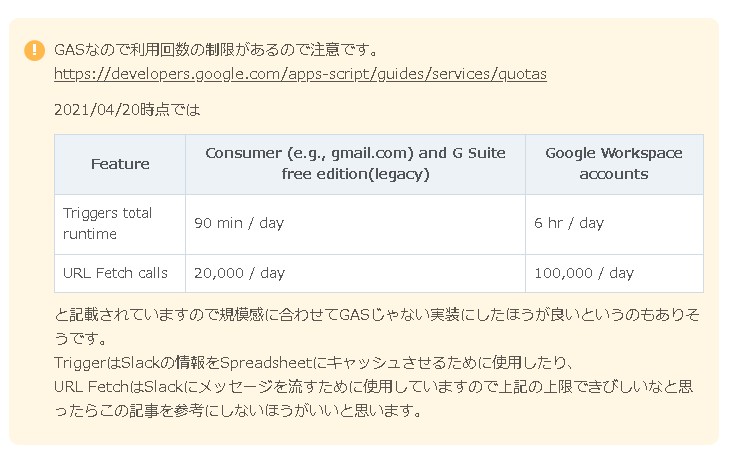This screenshot has height=461, width=731.
Task: Click the "90 min / day" table cell
Action: point(239,223)
